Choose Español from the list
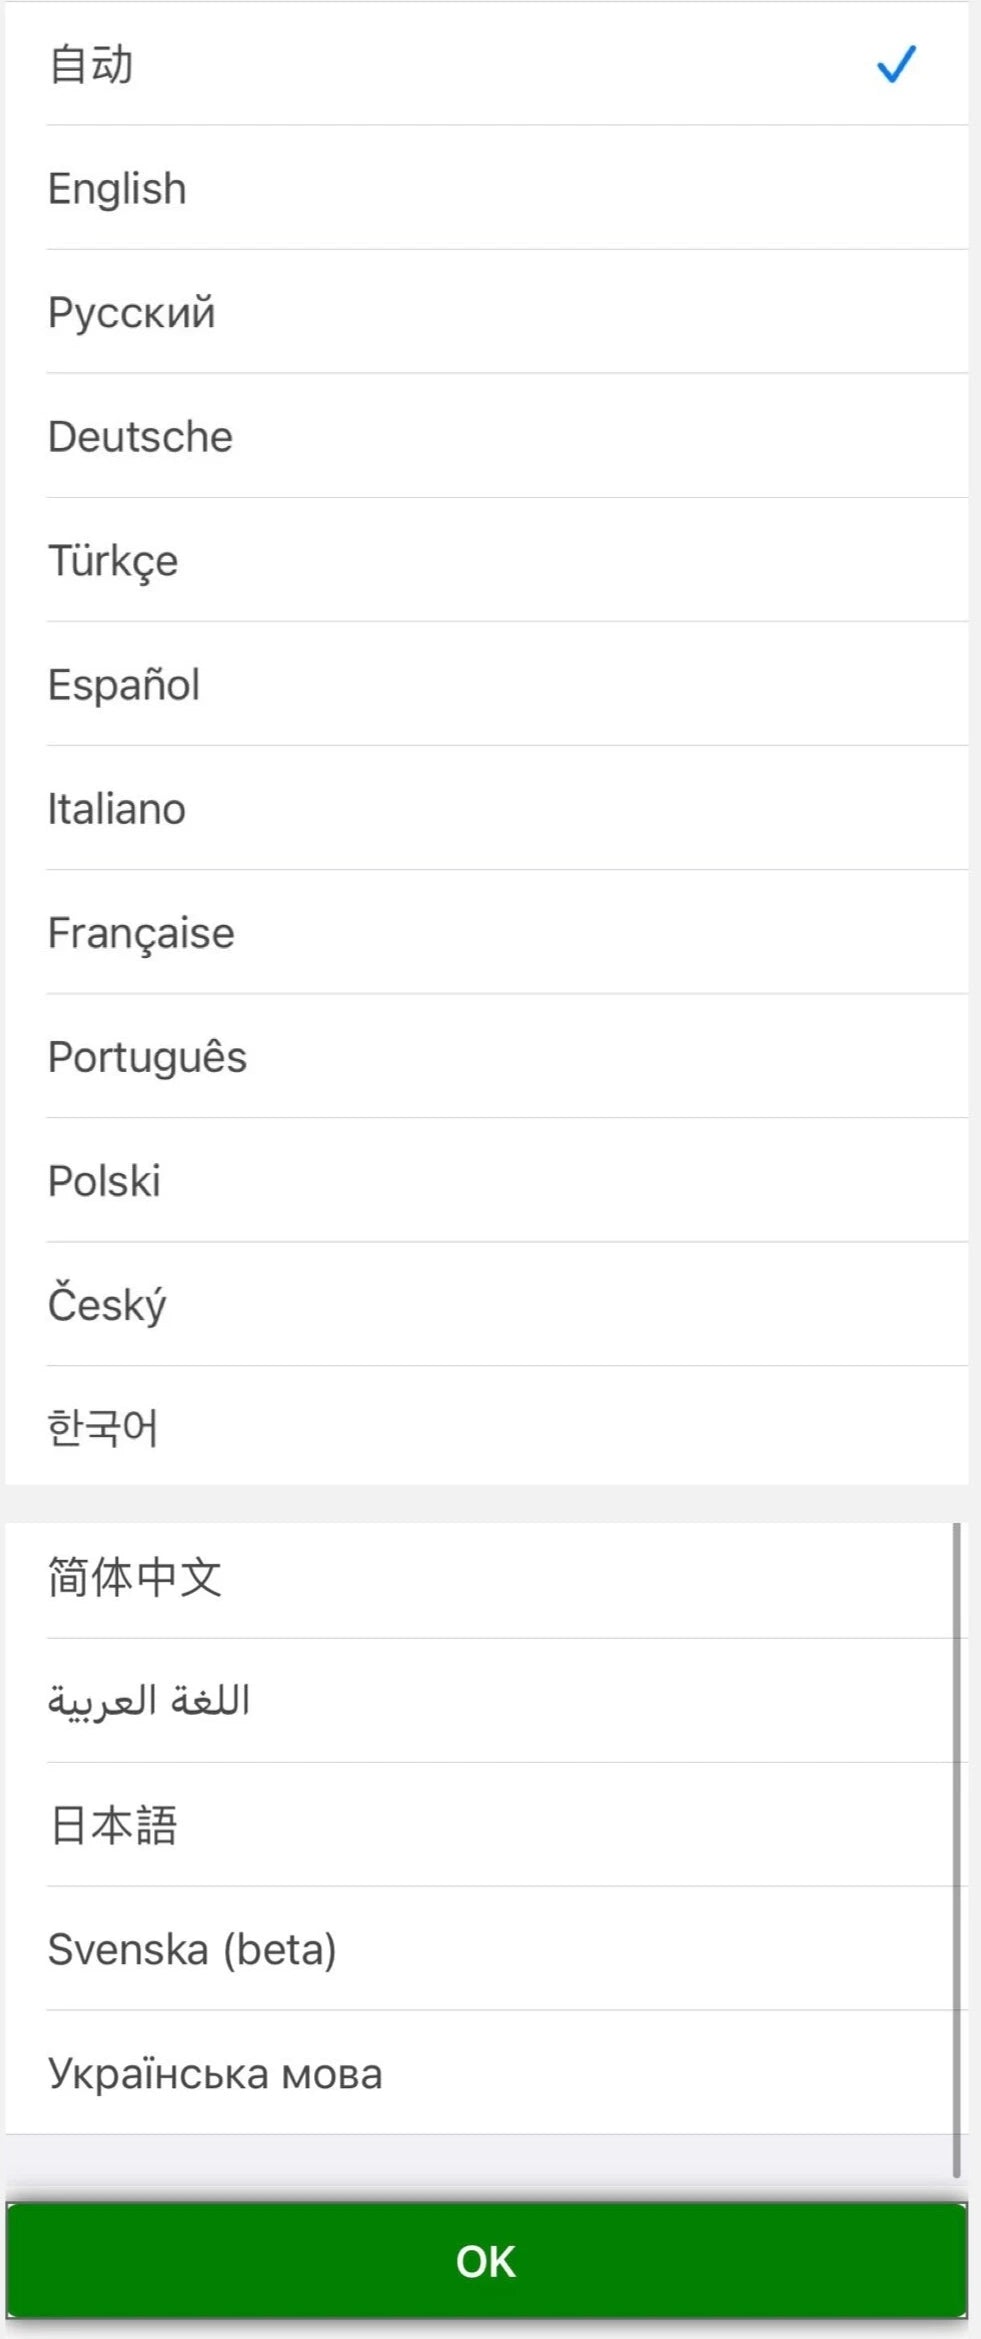Viewport: 981px width, 2339px height. (x=124, y=685)
